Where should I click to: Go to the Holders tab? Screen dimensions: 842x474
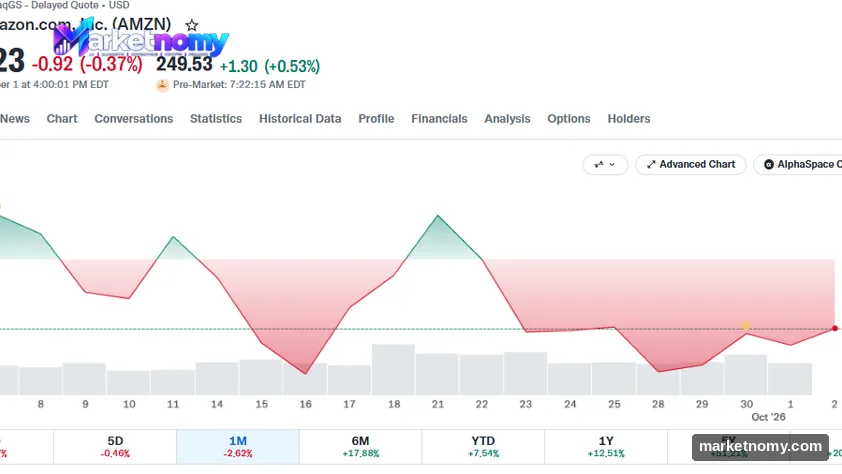point(629,119)
